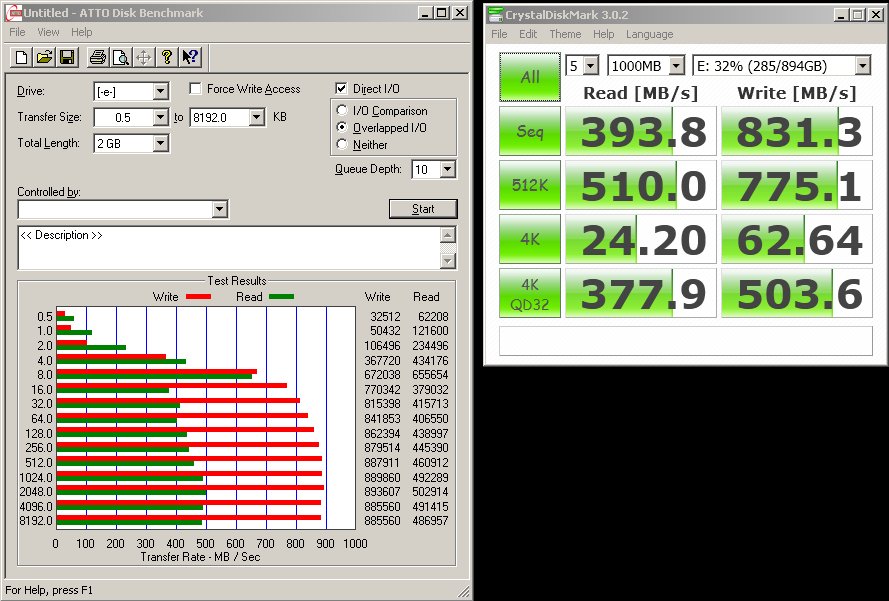Image resolution: width=889 pixels, height=601 pixels.
Task: Uncheck the Direct I/O checkbox
Action: pos(341,88)
